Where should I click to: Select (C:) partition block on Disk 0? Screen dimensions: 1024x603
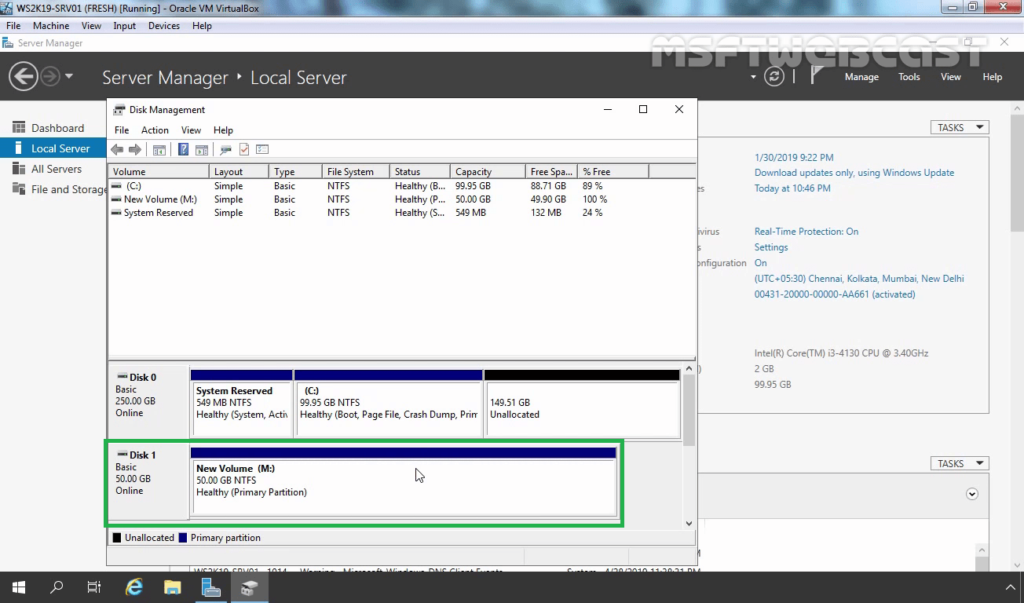tap(389, 403)
